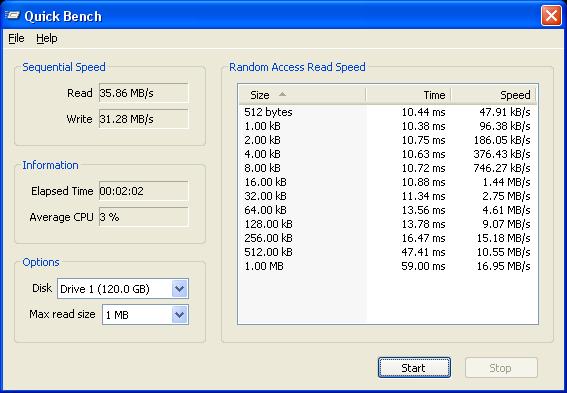Click the Sequential Speed group label
The width and height of the screenshot is (567, 393).
pos(64,67)
